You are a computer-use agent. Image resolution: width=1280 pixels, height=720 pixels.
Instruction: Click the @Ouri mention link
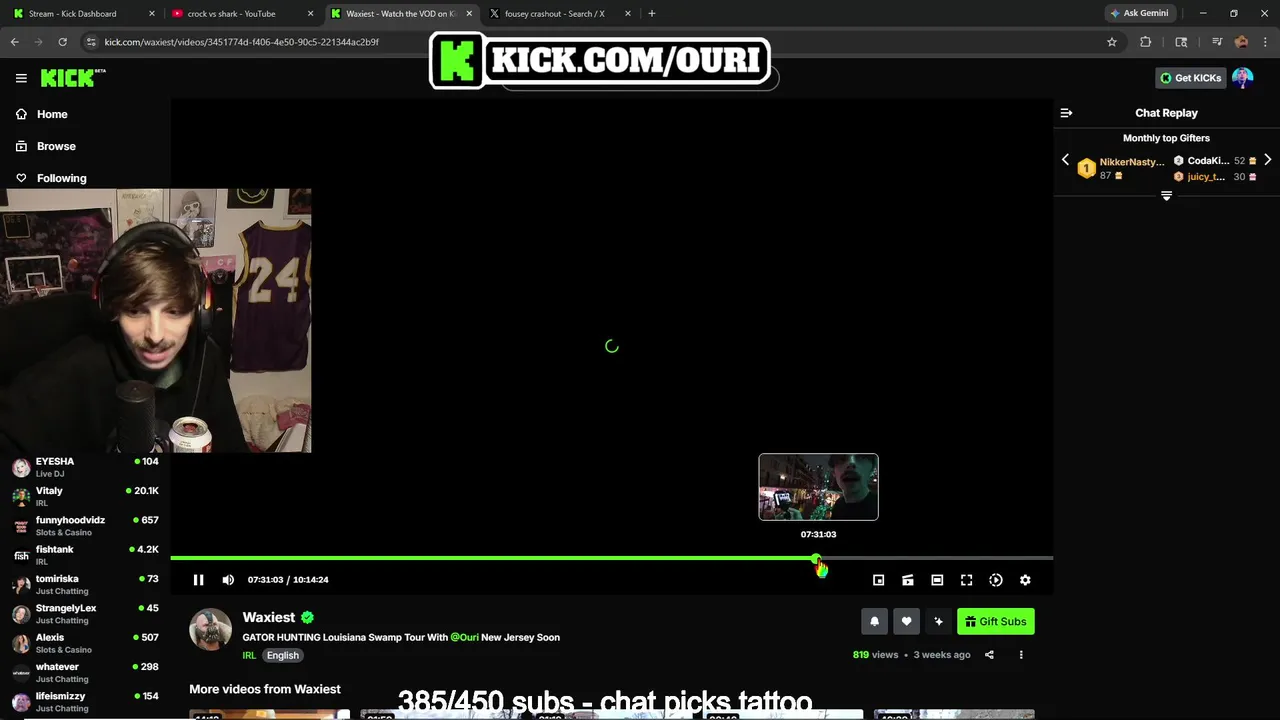[464, 637]
